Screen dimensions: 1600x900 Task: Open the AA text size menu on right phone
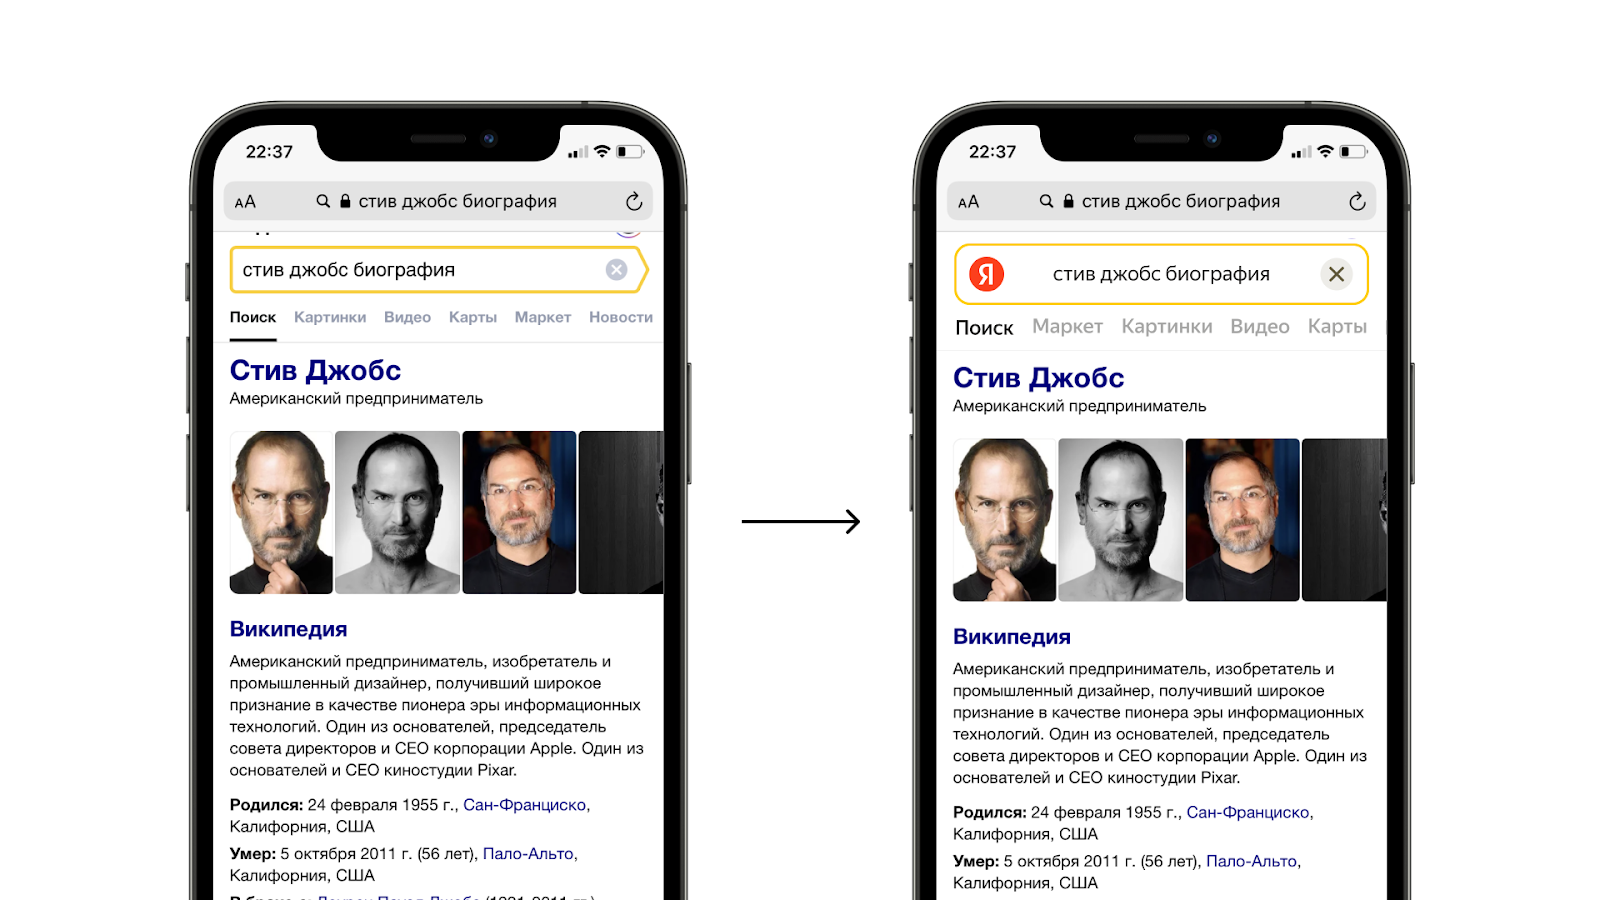(x=968, y=202)
